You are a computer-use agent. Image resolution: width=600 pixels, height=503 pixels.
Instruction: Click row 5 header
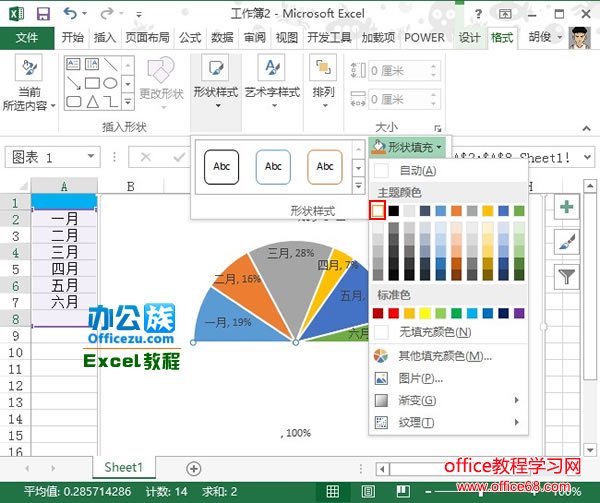pos(15,269)
